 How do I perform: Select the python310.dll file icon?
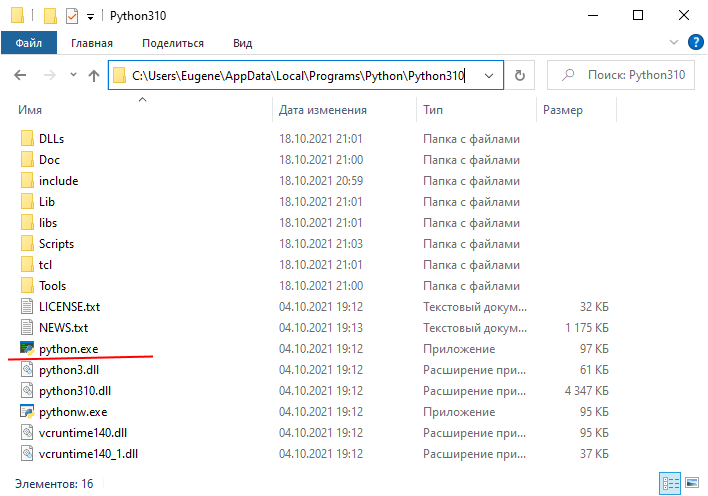pos(27,390)
